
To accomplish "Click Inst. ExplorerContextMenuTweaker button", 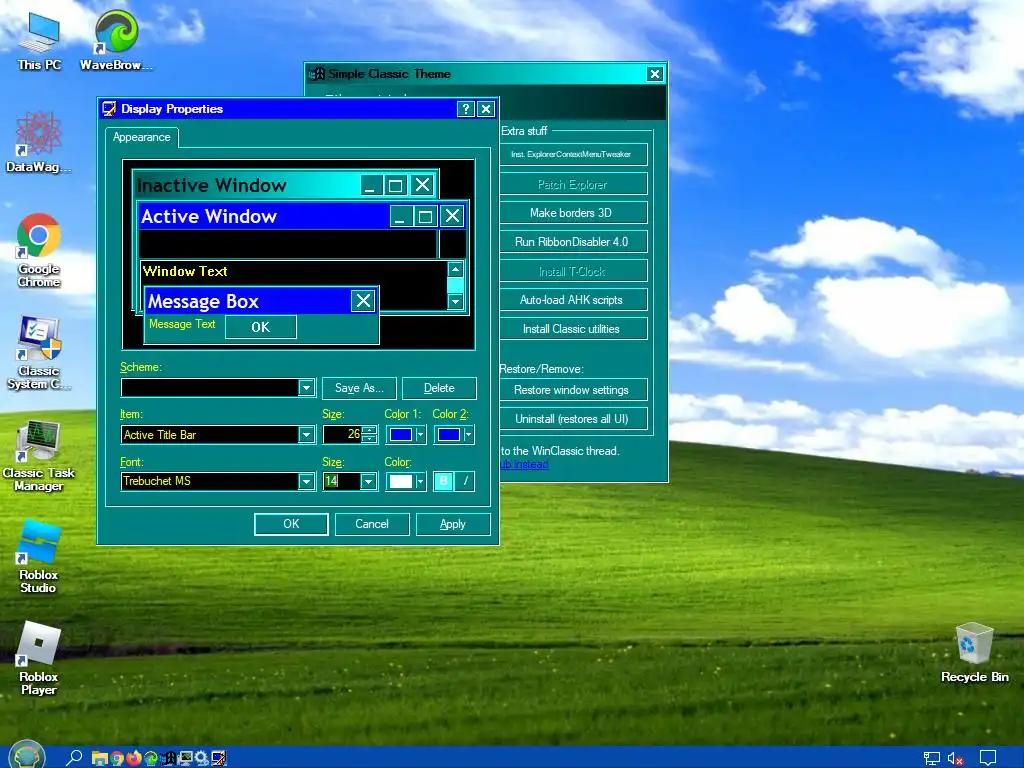I will point(573,154).
